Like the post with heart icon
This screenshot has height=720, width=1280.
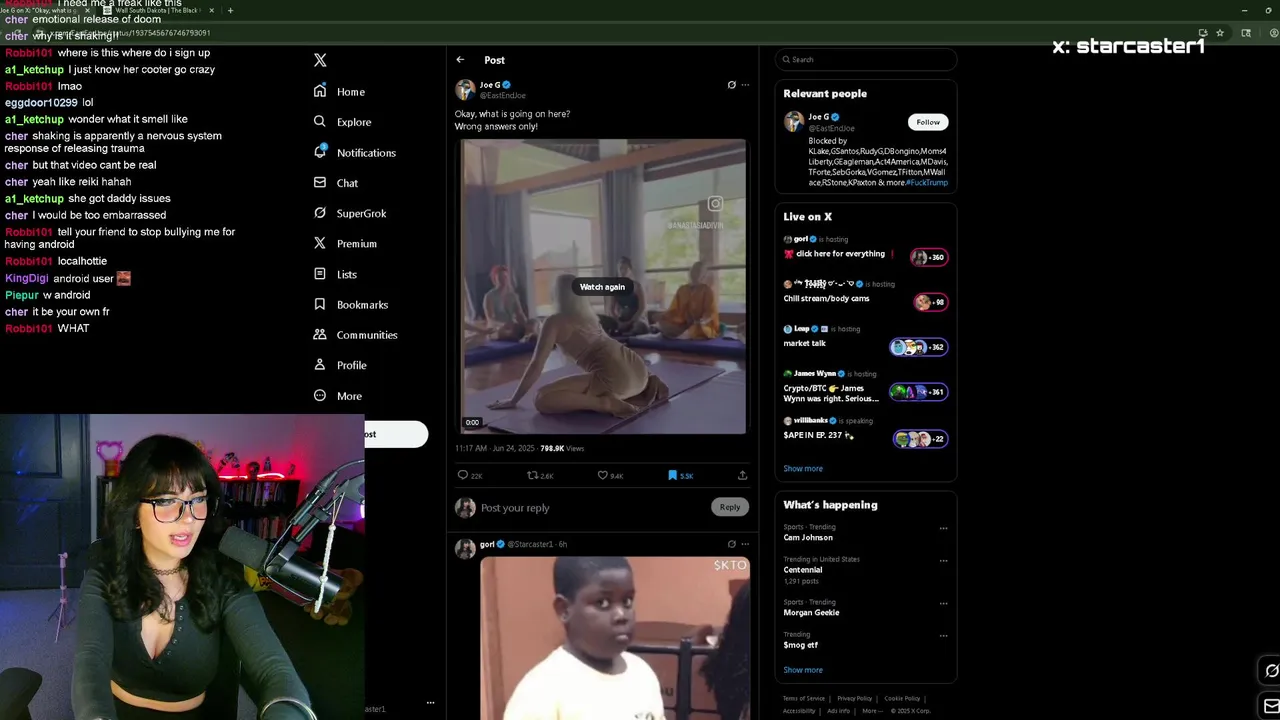coord(602,475)
